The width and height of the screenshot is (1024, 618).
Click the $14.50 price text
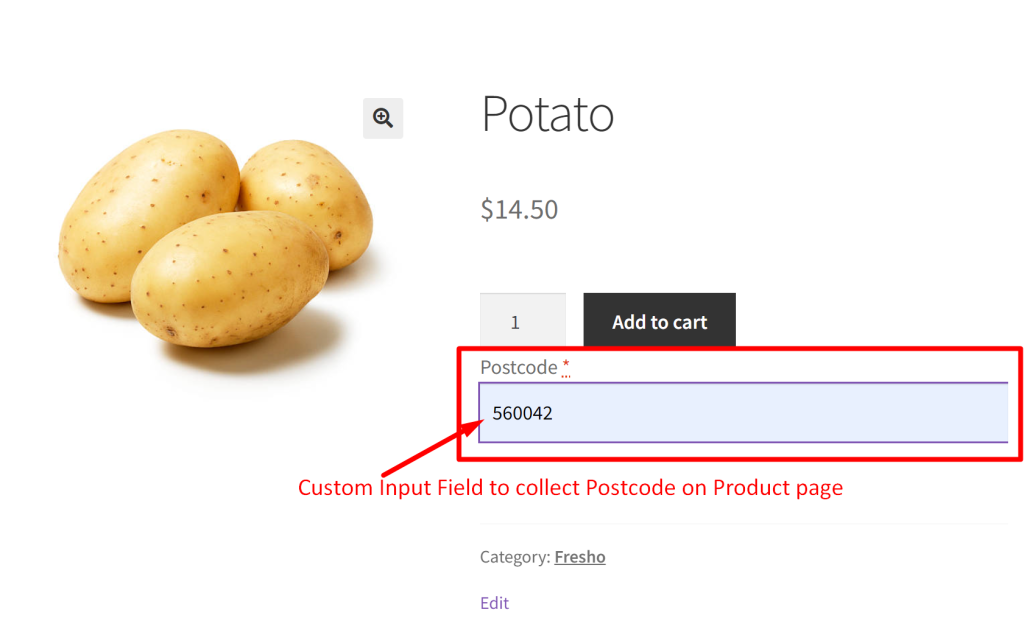pyautogui.click(x=519, y=209)
